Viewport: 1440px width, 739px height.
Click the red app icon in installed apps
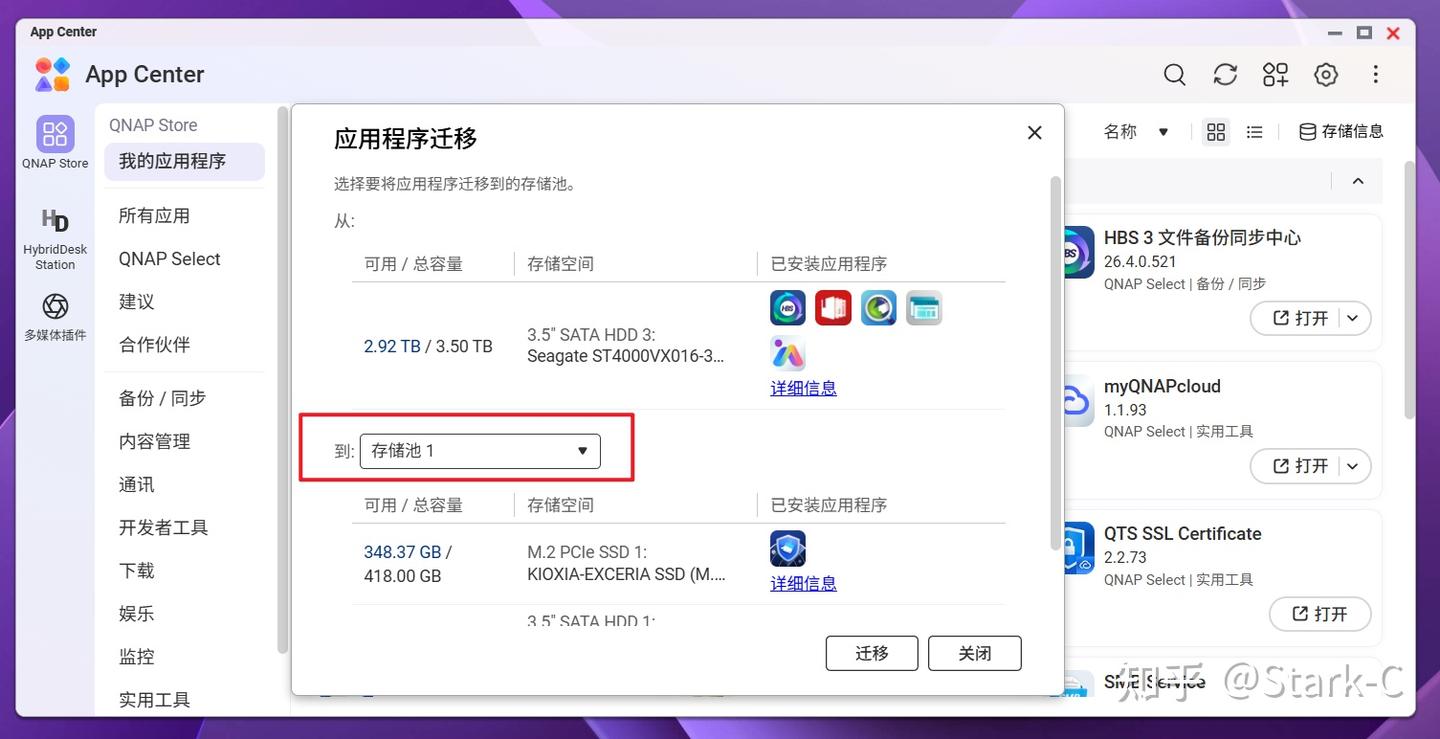pyautogui.click(x=833, y=308)
